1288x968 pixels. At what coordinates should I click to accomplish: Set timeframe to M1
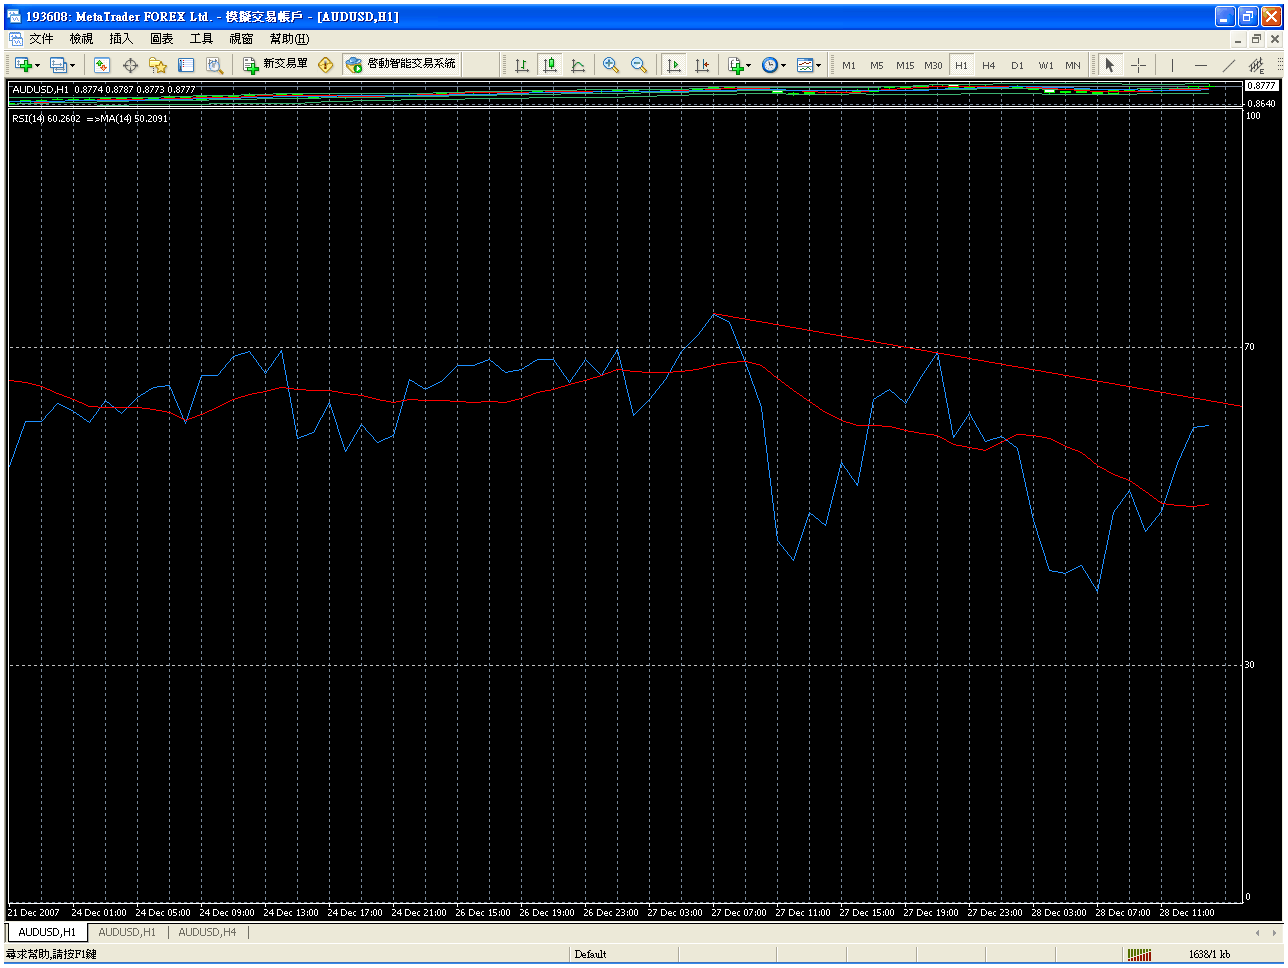click(x=849, y=65)
